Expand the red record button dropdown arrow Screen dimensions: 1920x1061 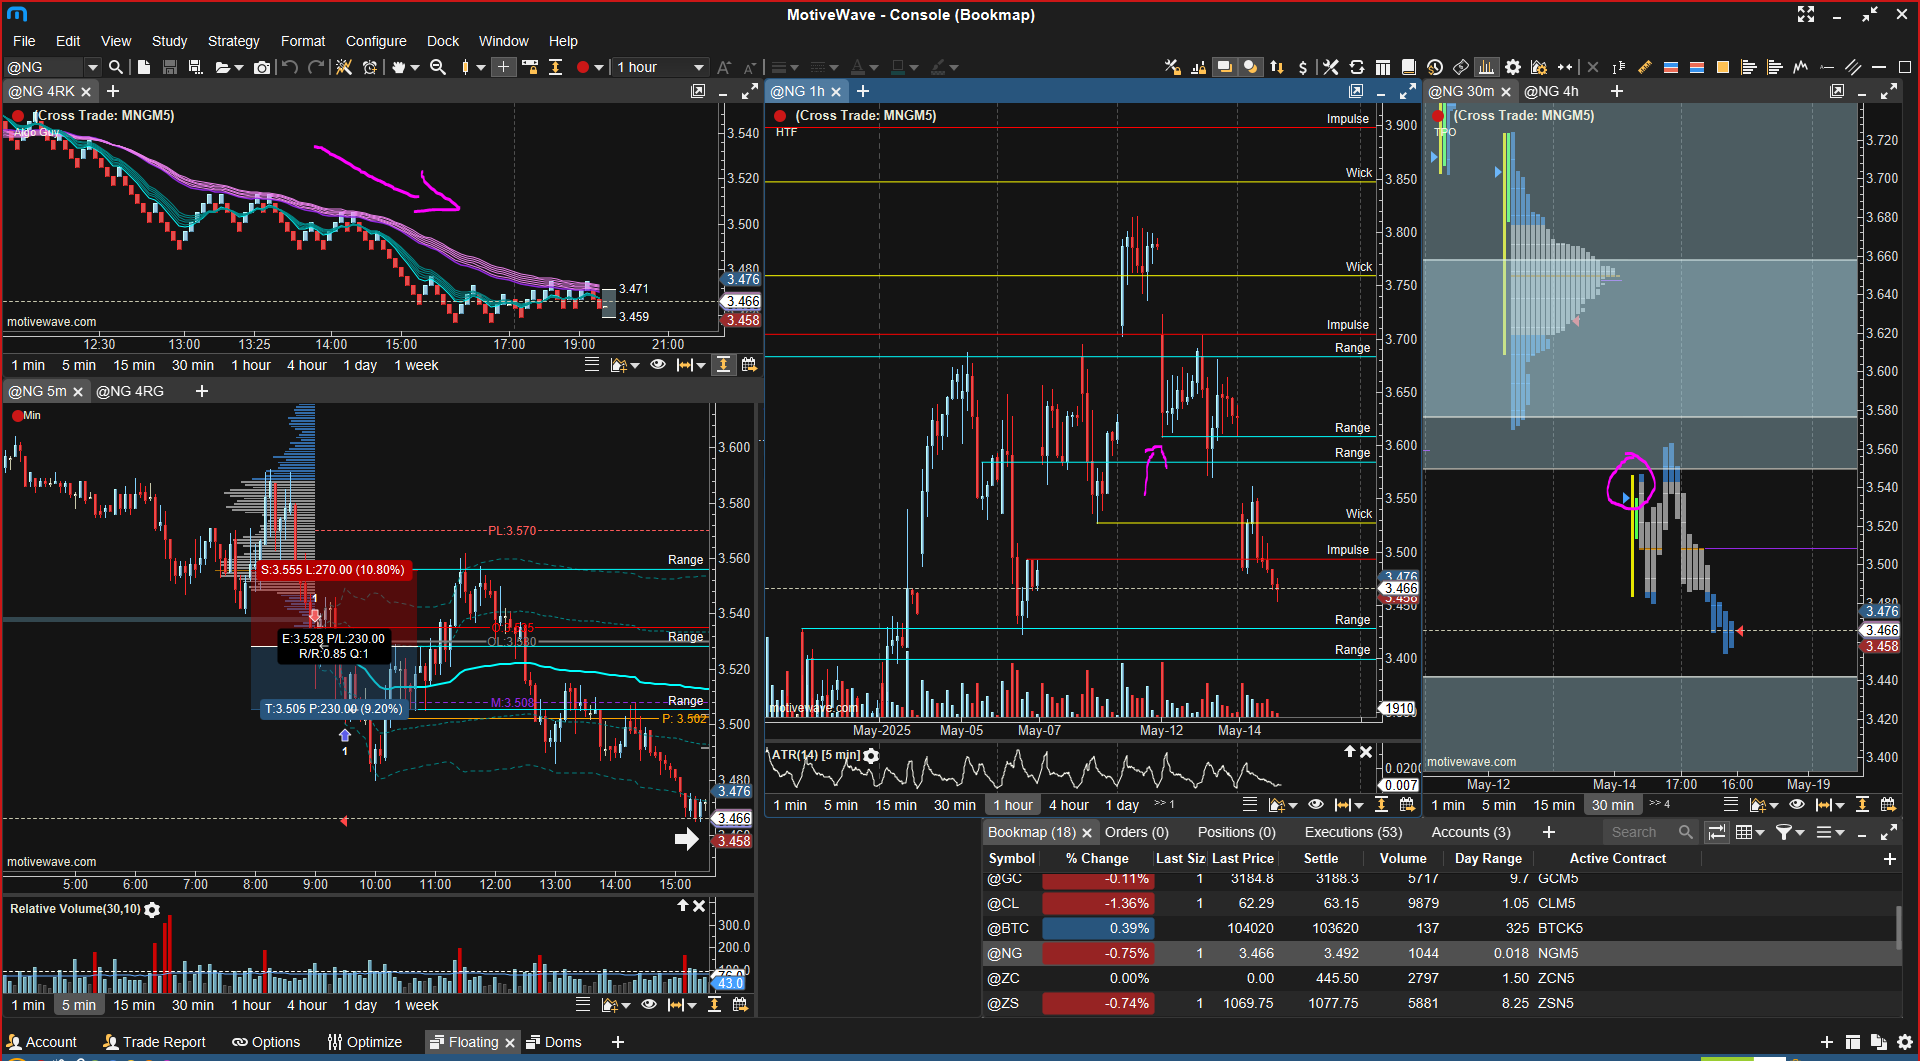pos(600,68)
